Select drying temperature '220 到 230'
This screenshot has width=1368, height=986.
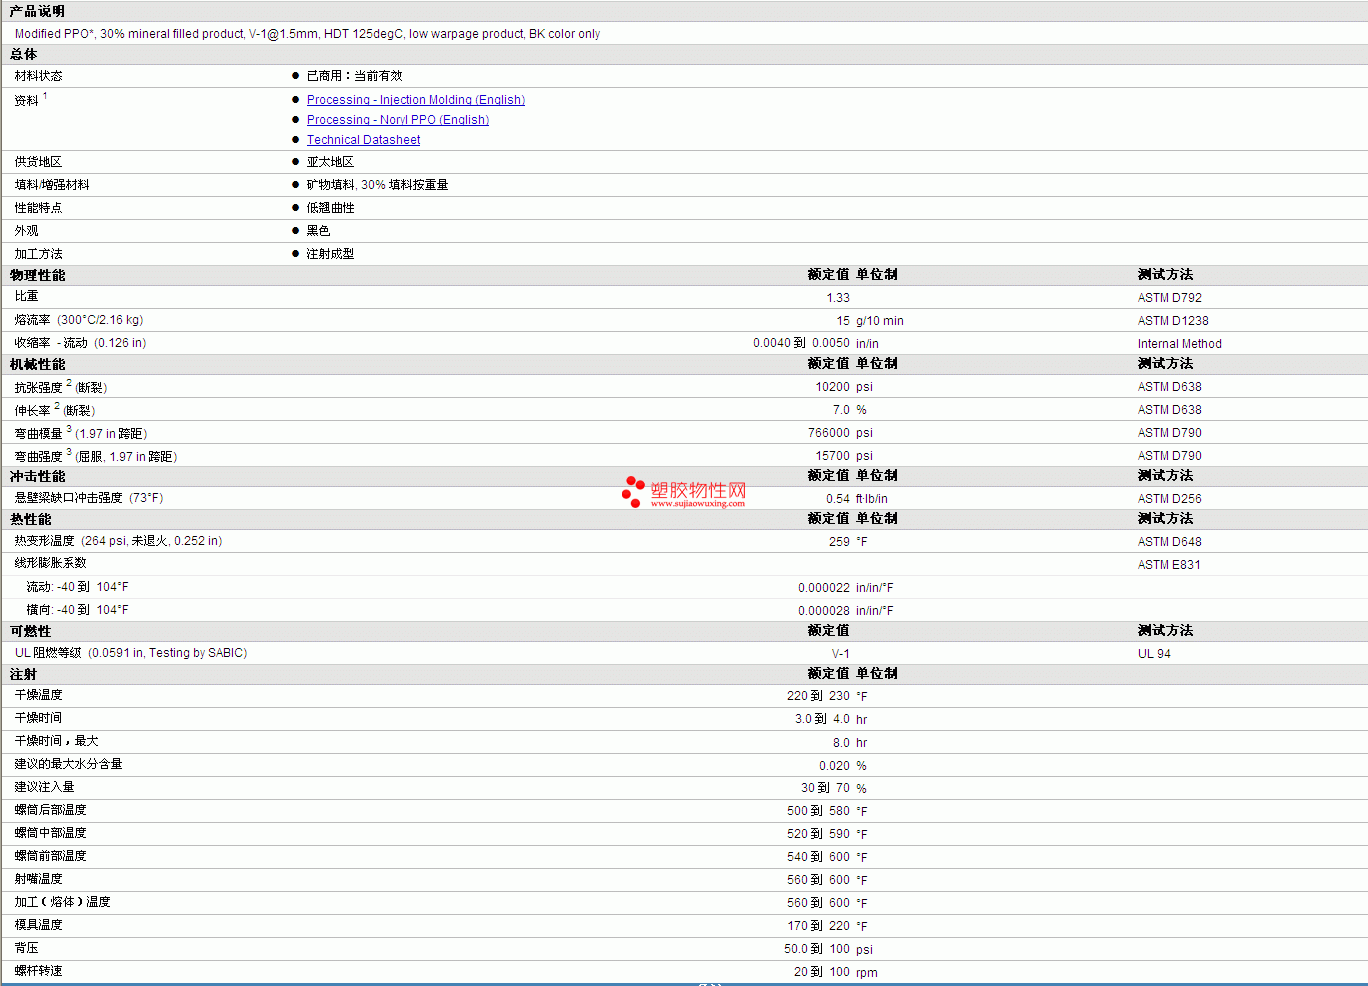point(818,696)
